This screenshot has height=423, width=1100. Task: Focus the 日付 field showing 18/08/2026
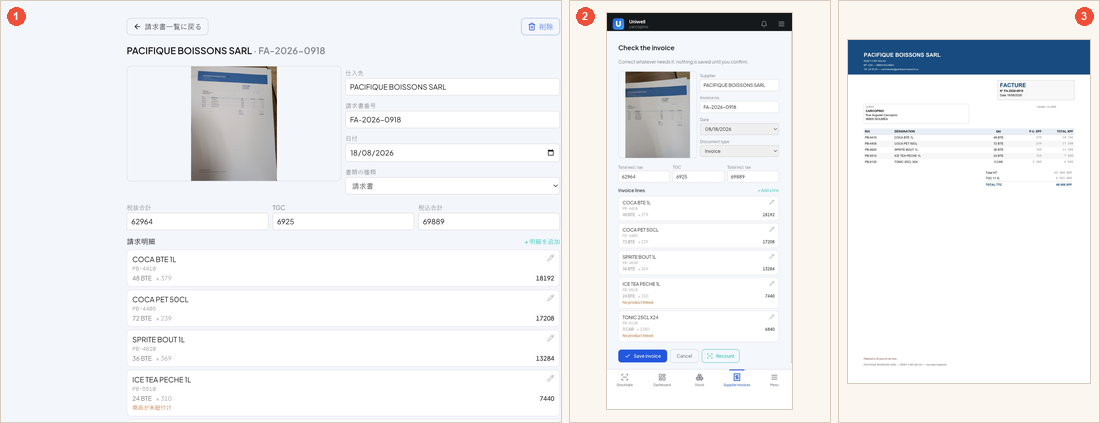coord(452,153)
